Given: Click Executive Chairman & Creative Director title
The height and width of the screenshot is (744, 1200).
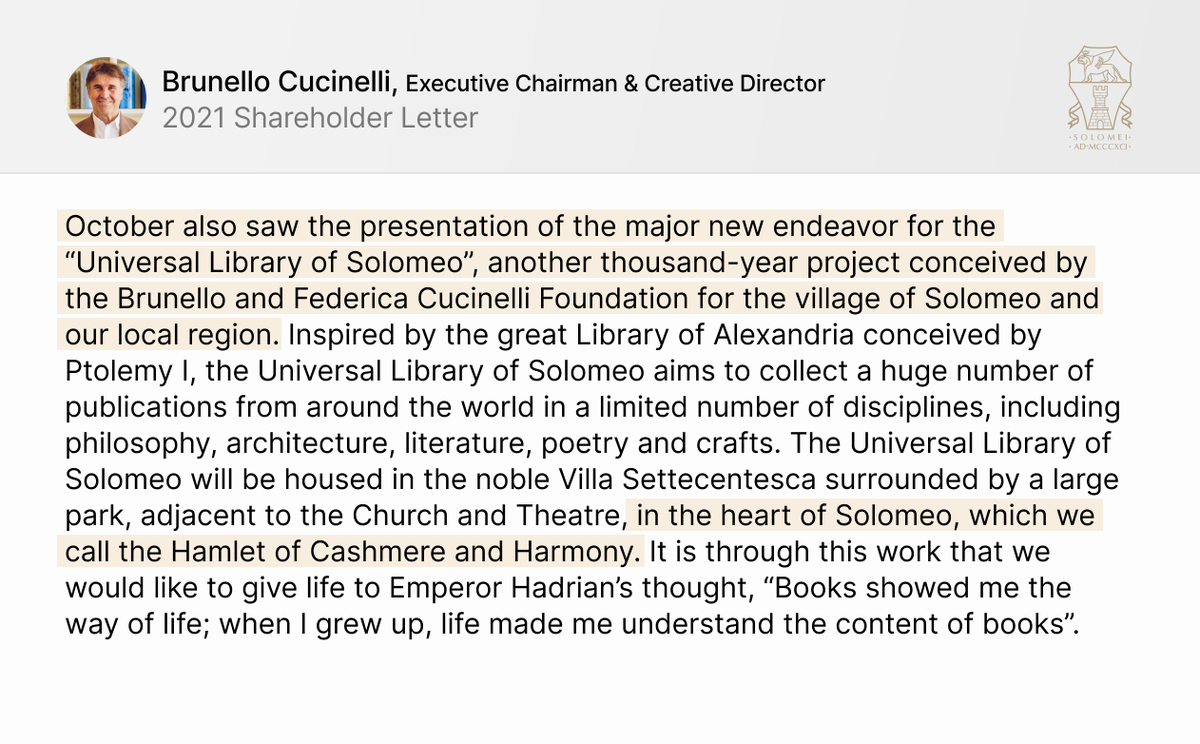Looking at the screenshot, I should tap(615, 85).
